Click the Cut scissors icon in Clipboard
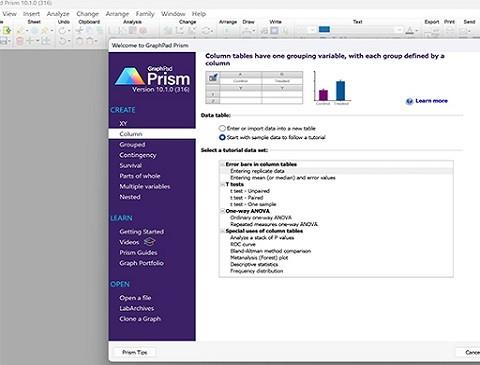 [x=79, y=31]
